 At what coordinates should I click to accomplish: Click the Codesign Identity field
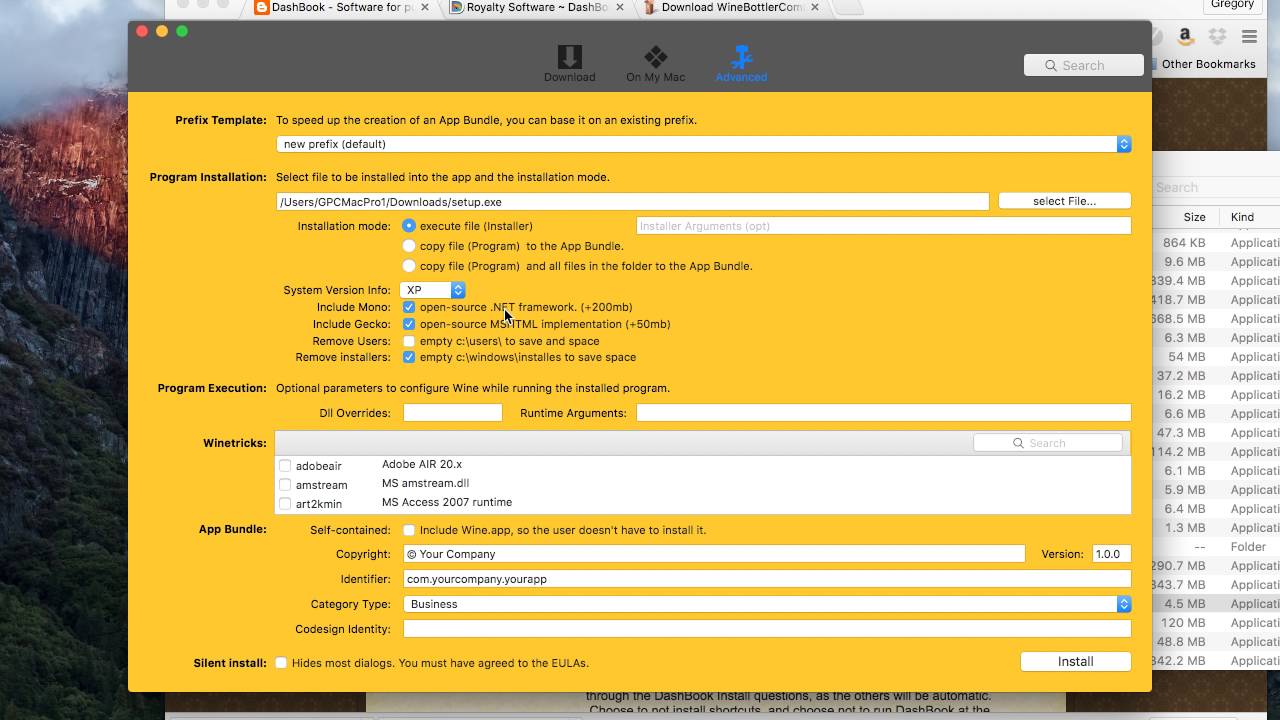click(x=767, y=629)
